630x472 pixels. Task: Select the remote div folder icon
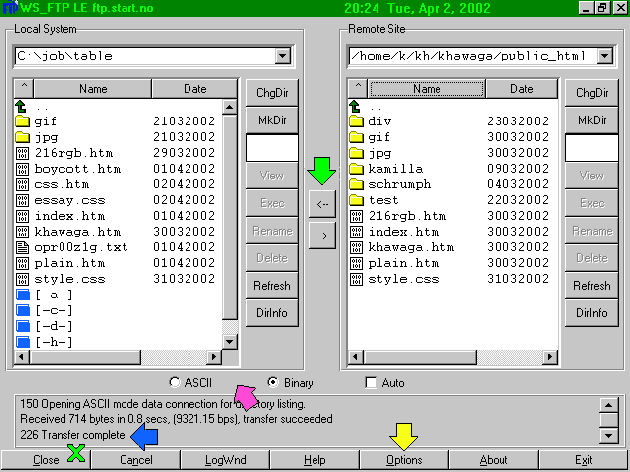tap(356, 121)
